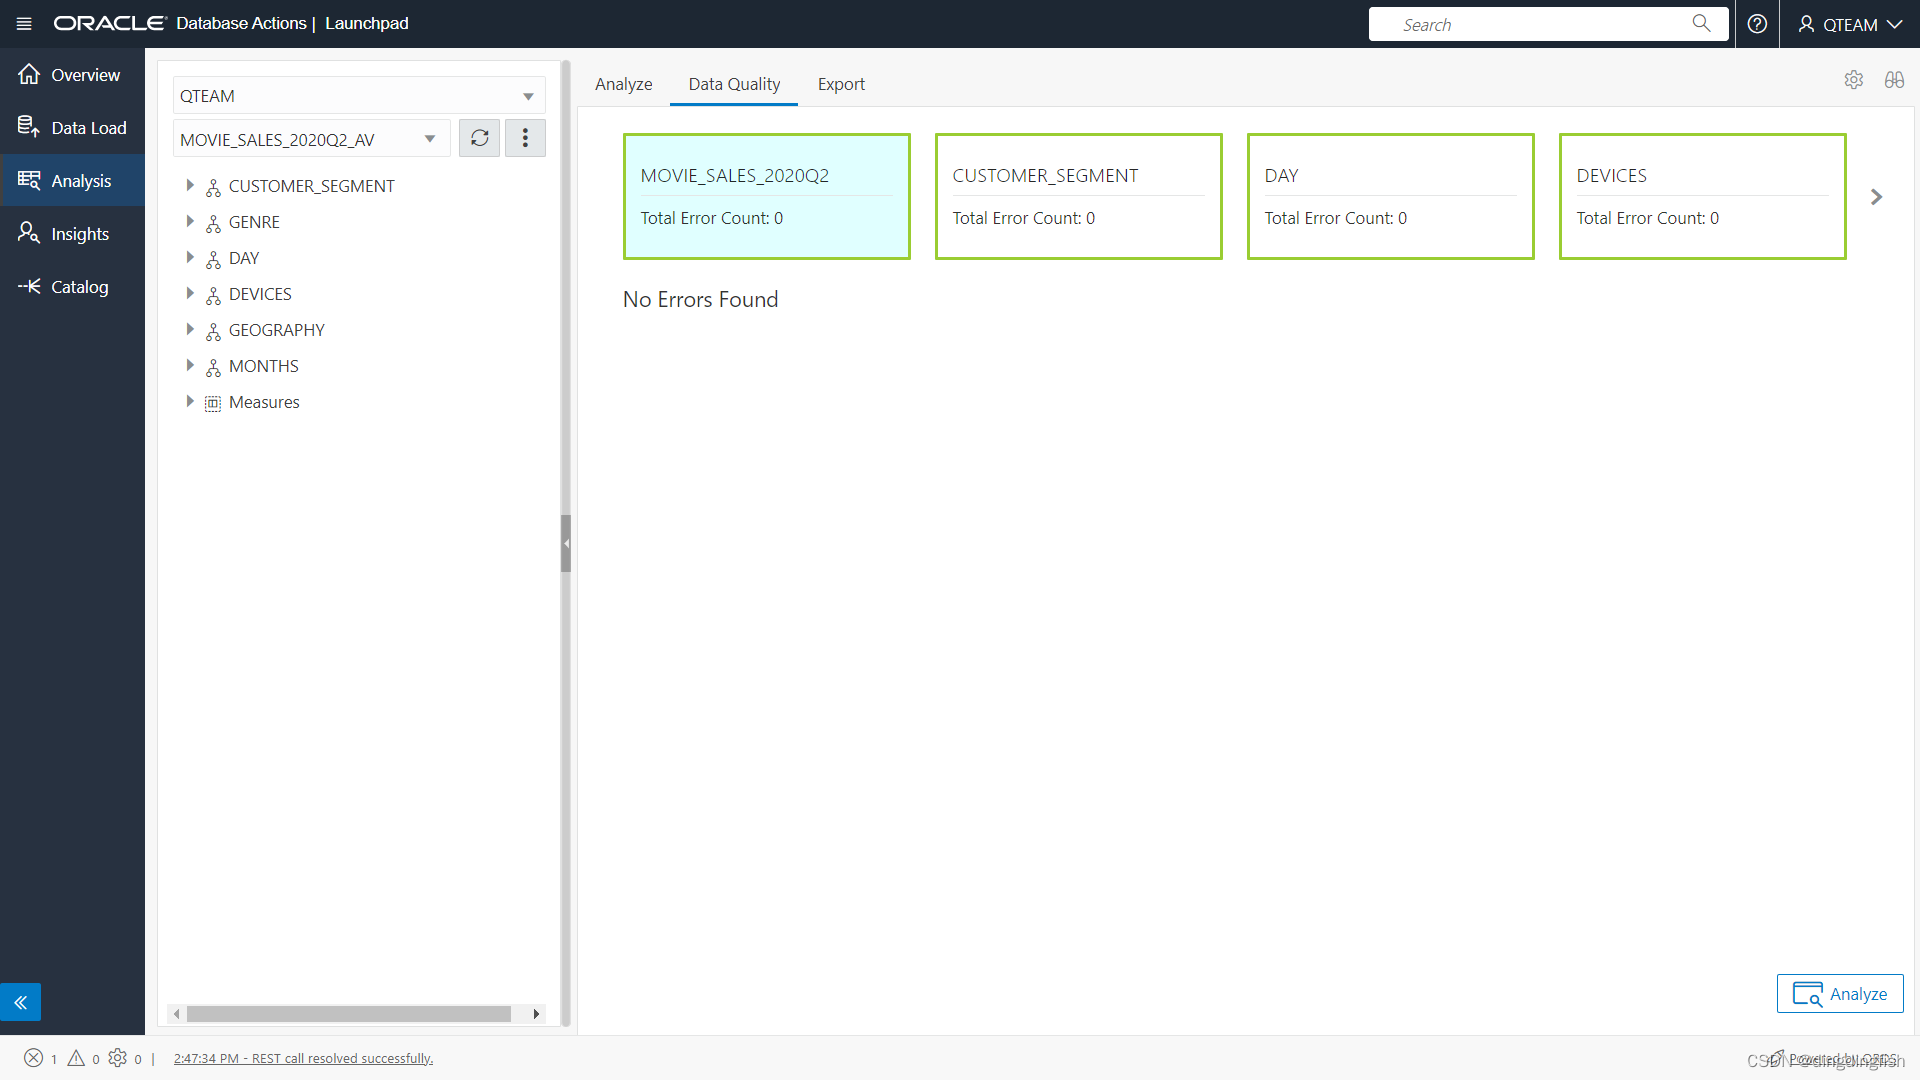The width and height of the screenshot is (1920, 1080).
Task: Collapse the left panel with double-chevron arrow
Action: pyautogui.click(x=21, y=1001)
